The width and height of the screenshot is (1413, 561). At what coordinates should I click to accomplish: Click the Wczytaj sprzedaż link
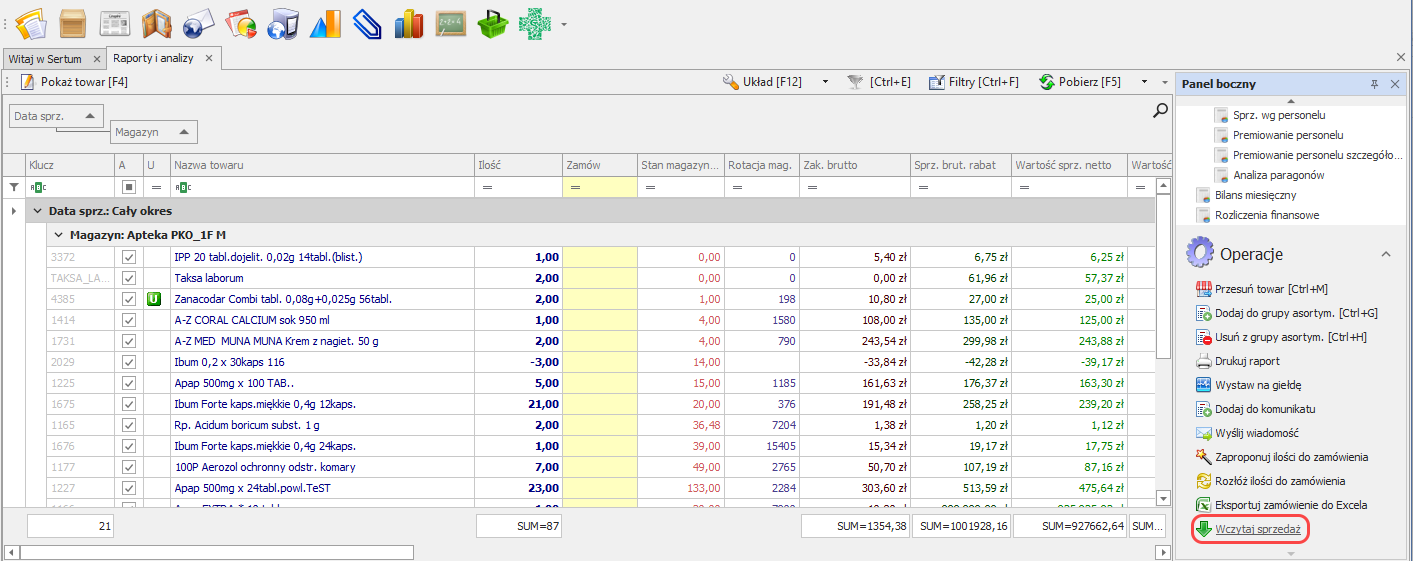1258,529
